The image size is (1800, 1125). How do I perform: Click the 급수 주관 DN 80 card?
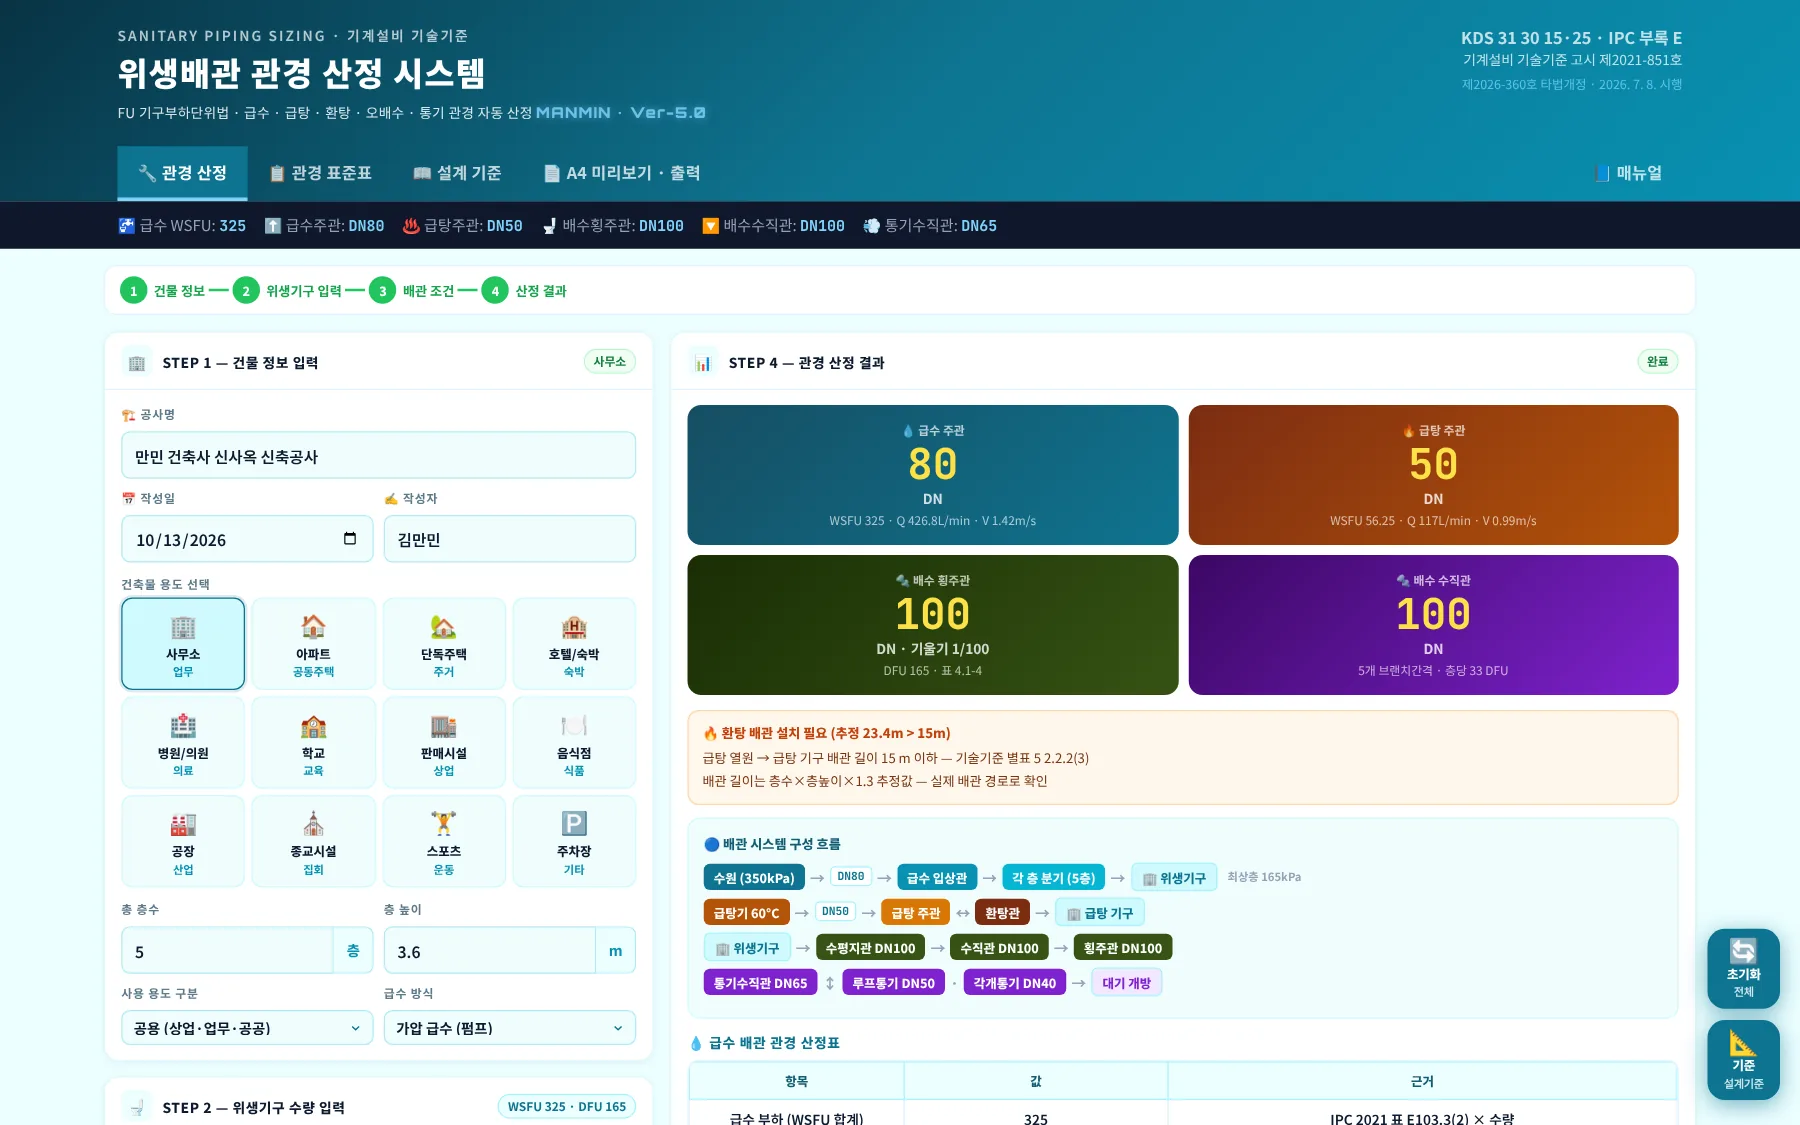tap(933, 475)
